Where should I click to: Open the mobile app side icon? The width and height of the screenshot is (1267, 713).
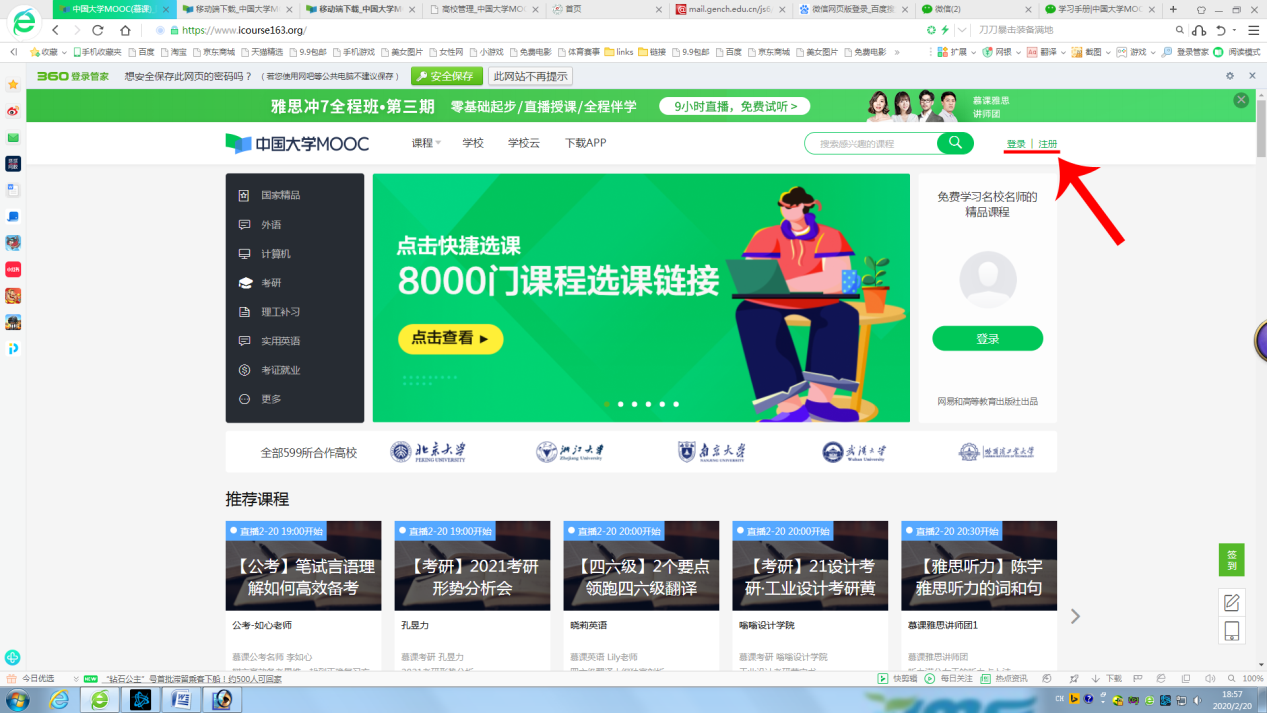1231,631
